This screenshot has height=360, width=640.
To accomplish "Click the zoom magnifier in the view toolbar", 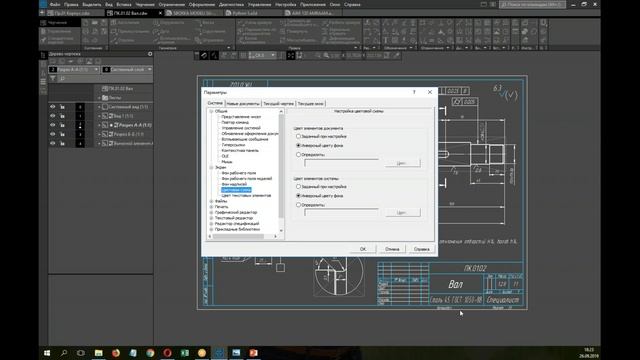I will [326, 56].
